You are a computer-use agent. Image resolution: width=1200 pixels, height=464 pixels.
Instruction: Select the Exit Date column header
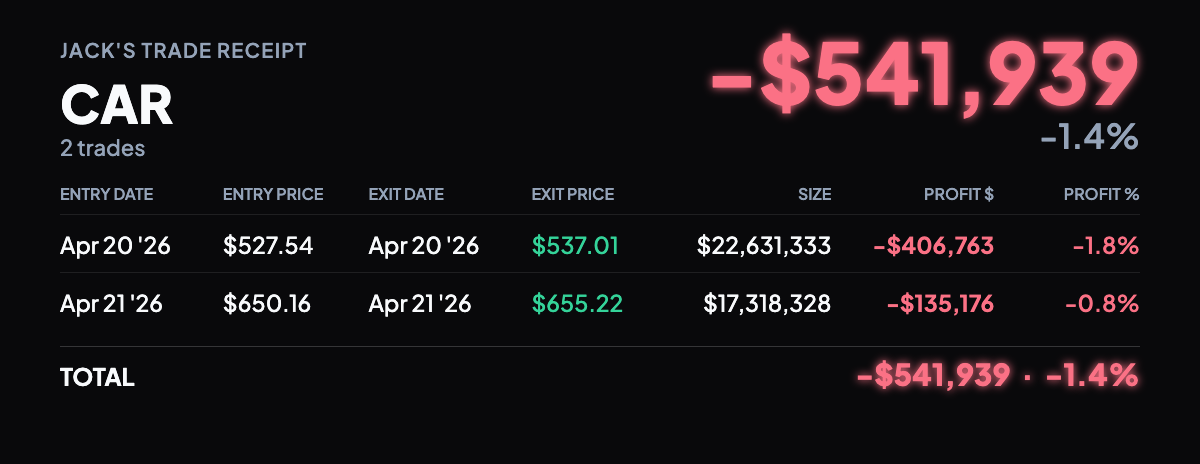pyautogui.click(x=406, y=194)
